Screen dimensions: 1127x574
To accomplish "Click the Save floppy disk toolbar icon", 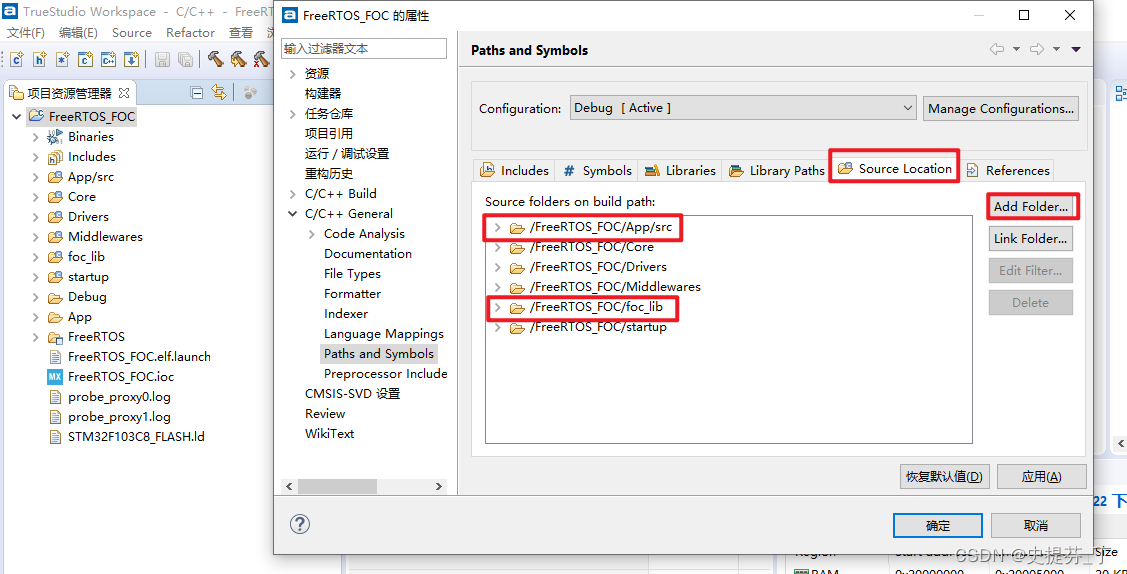I will 162,60.
